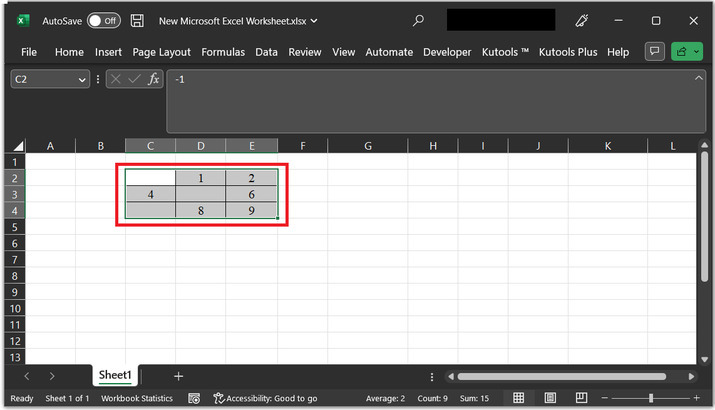This screenshot has width=715, height=410.
Task: Click the next sheet arrow
Action: 52,376
